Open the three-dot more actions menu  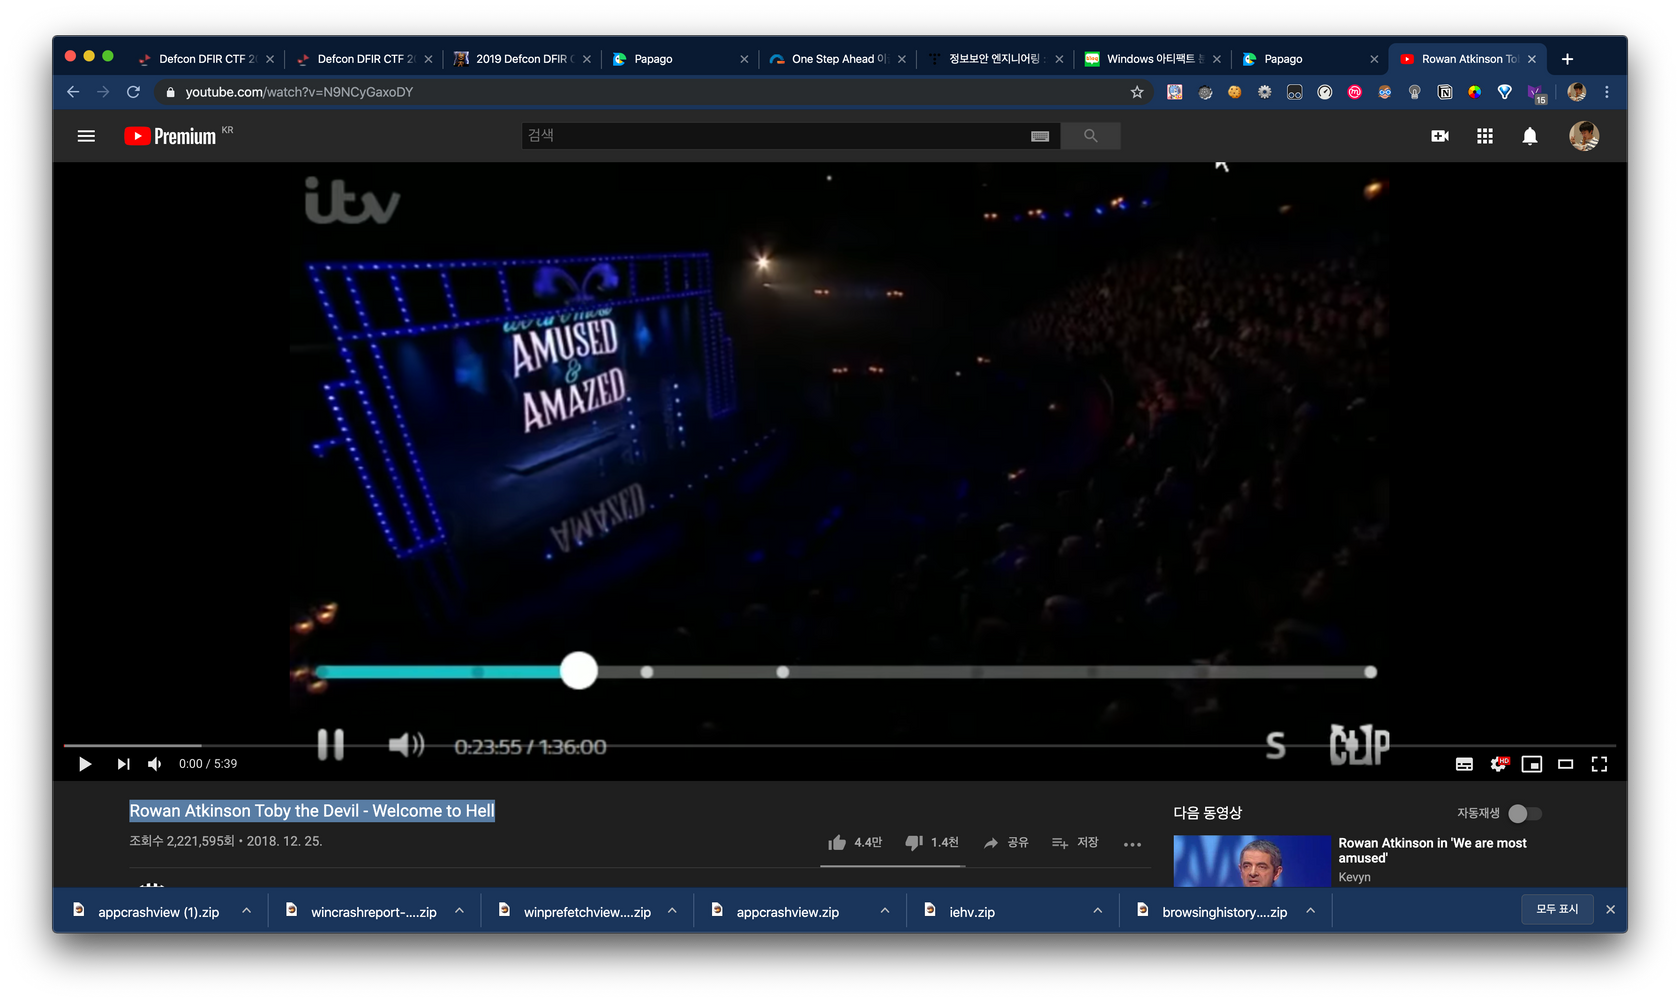point(1132,844)
